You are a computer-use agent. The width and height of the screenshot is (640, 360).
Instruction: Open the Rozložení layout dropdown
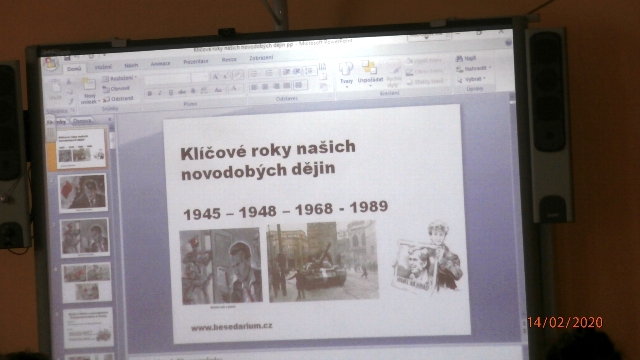[119, 78]
